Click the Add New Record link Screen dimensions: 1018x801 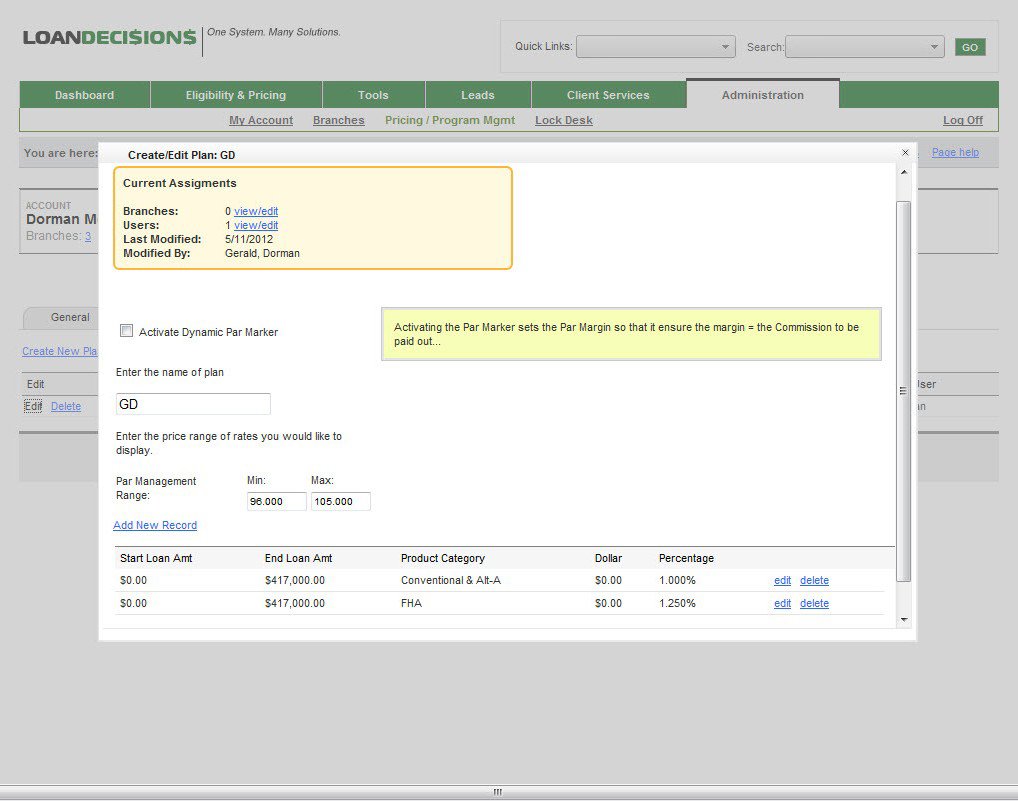tap(155, 525)
